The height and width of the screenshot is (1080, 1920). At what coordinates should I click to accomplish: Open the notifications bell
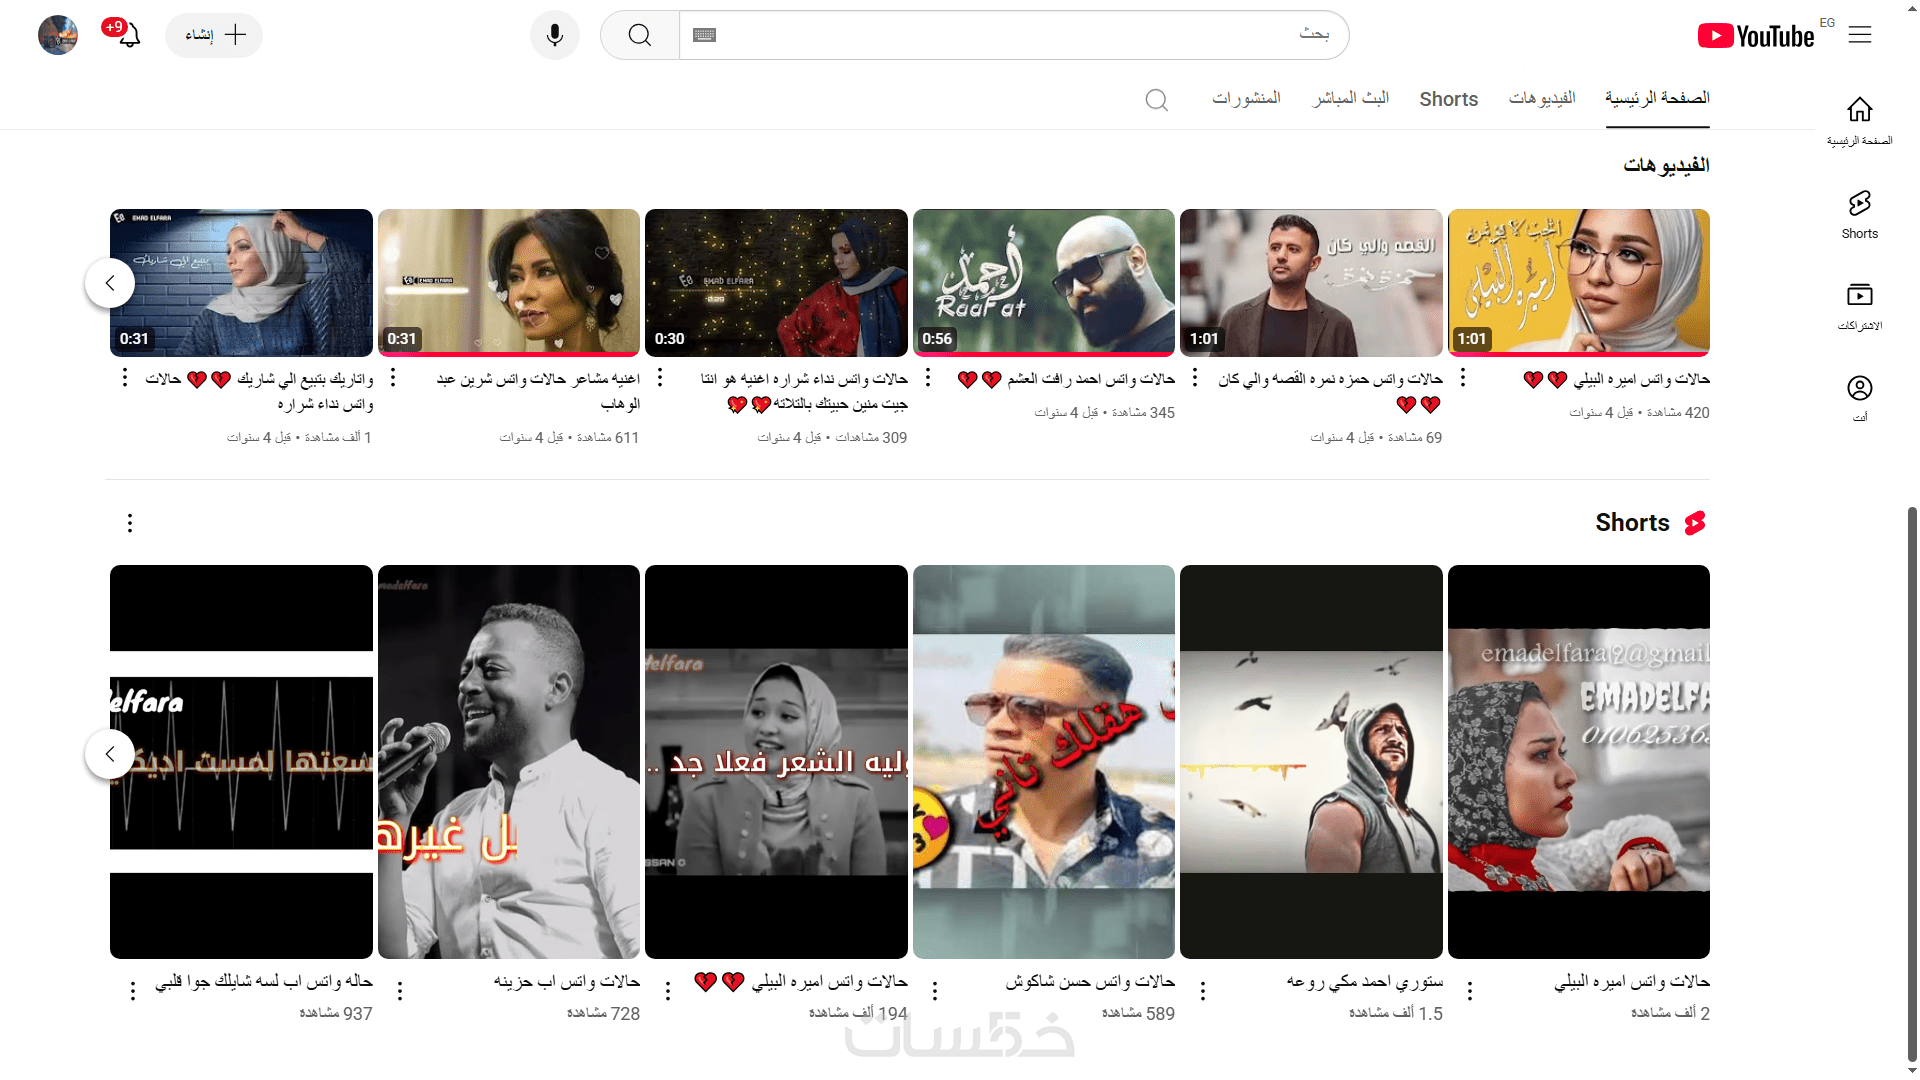pos(129,35)
